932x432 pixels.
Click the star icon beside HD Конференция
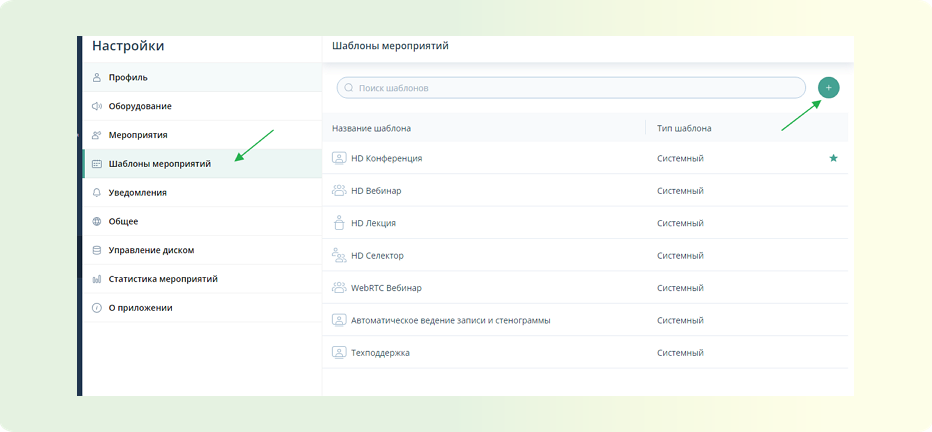(x=833, y=158)
